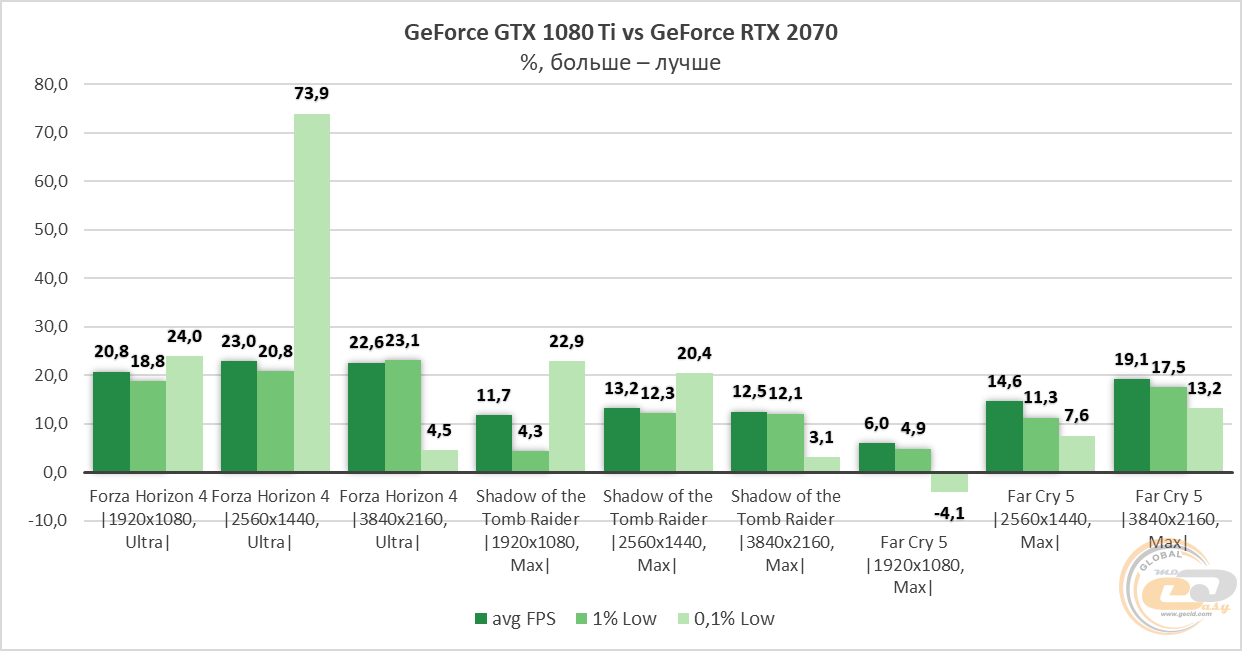
Task: Click the "22,6" data label
Action: (366, 343)
